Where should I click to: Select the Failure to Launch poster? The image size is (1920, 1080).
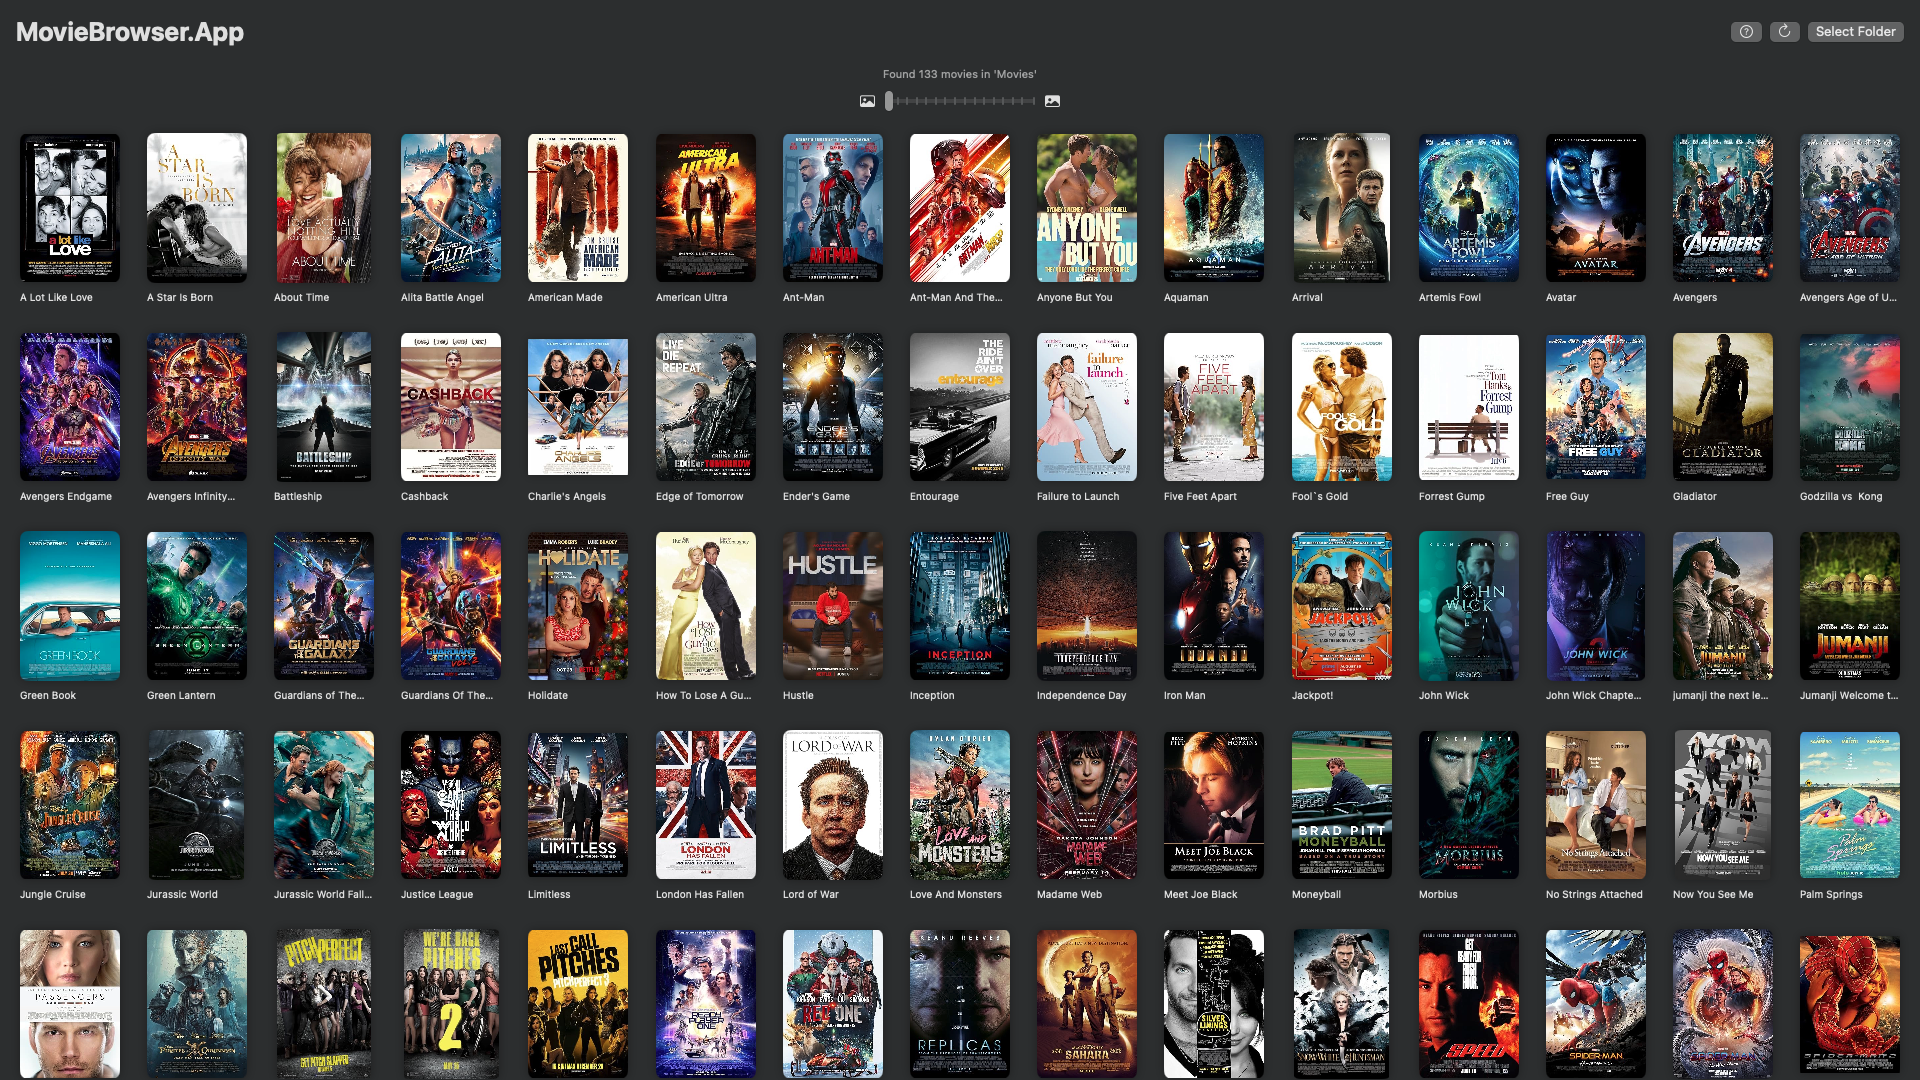pyautogui.click(x=1087, y=407)
